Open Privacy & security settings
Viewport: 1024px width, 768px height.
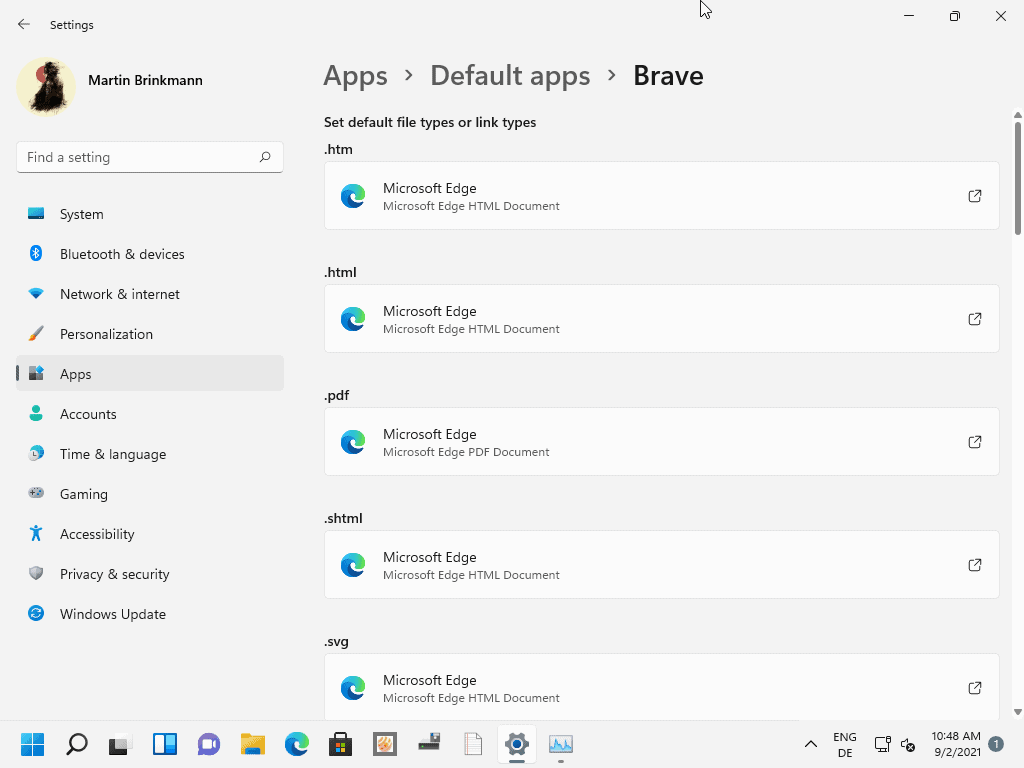coord(114,574)
